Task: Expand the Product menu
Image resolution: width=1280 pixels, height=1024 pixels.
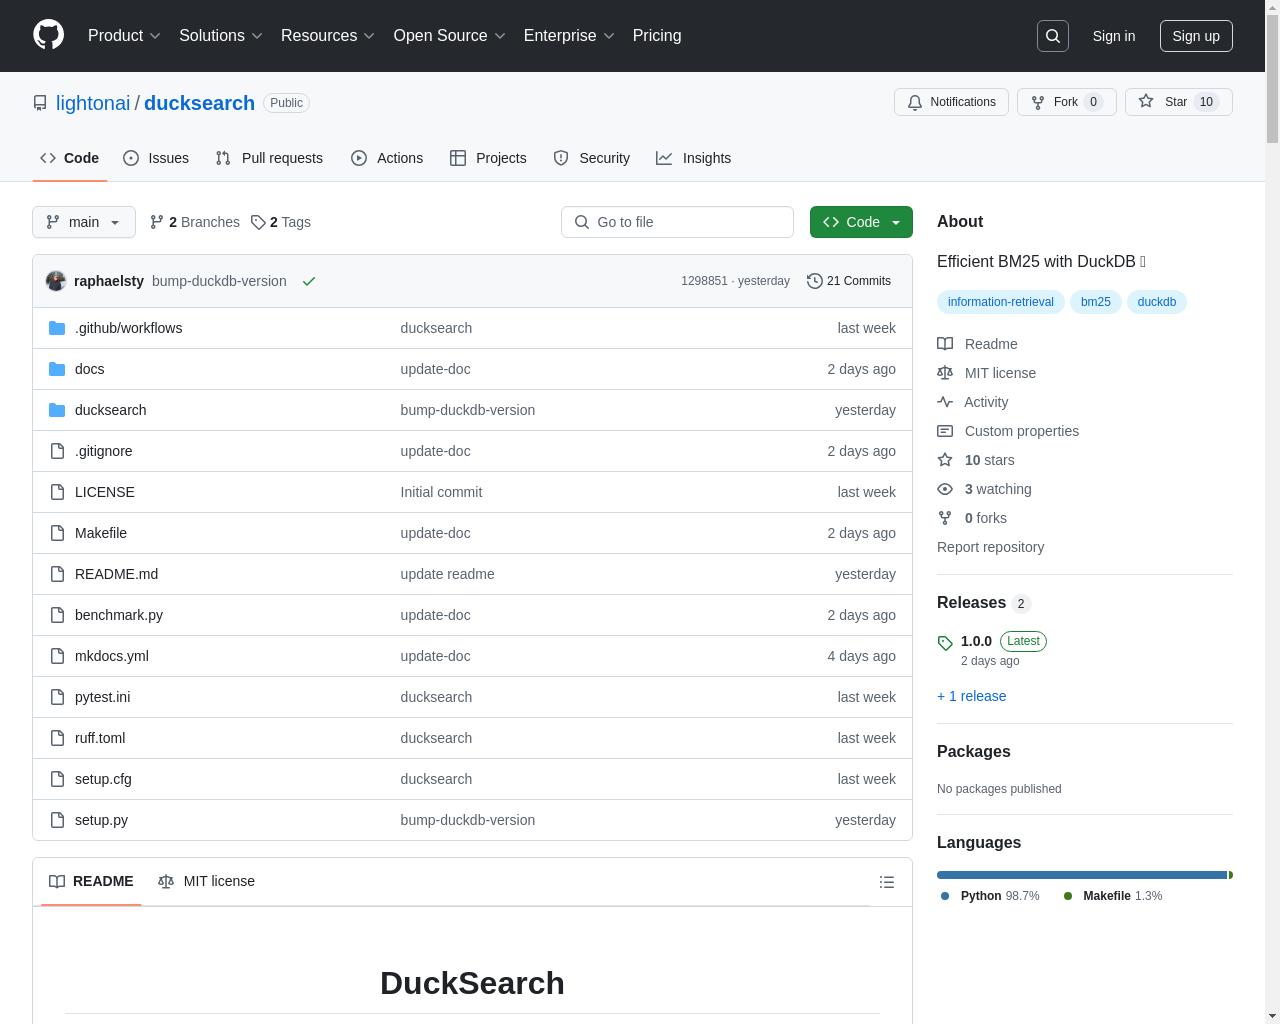Action: pos(124,35)
